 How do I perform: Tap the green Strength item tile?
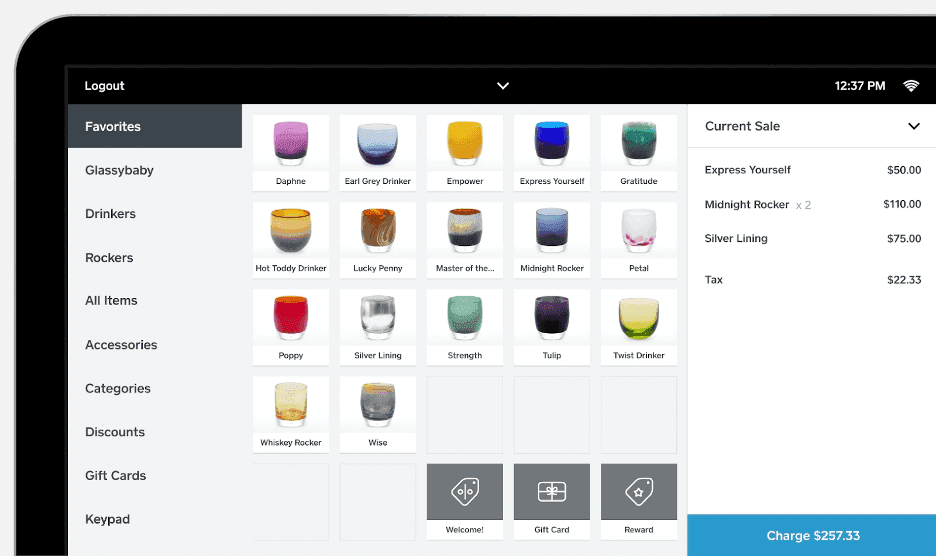point(465,327)
